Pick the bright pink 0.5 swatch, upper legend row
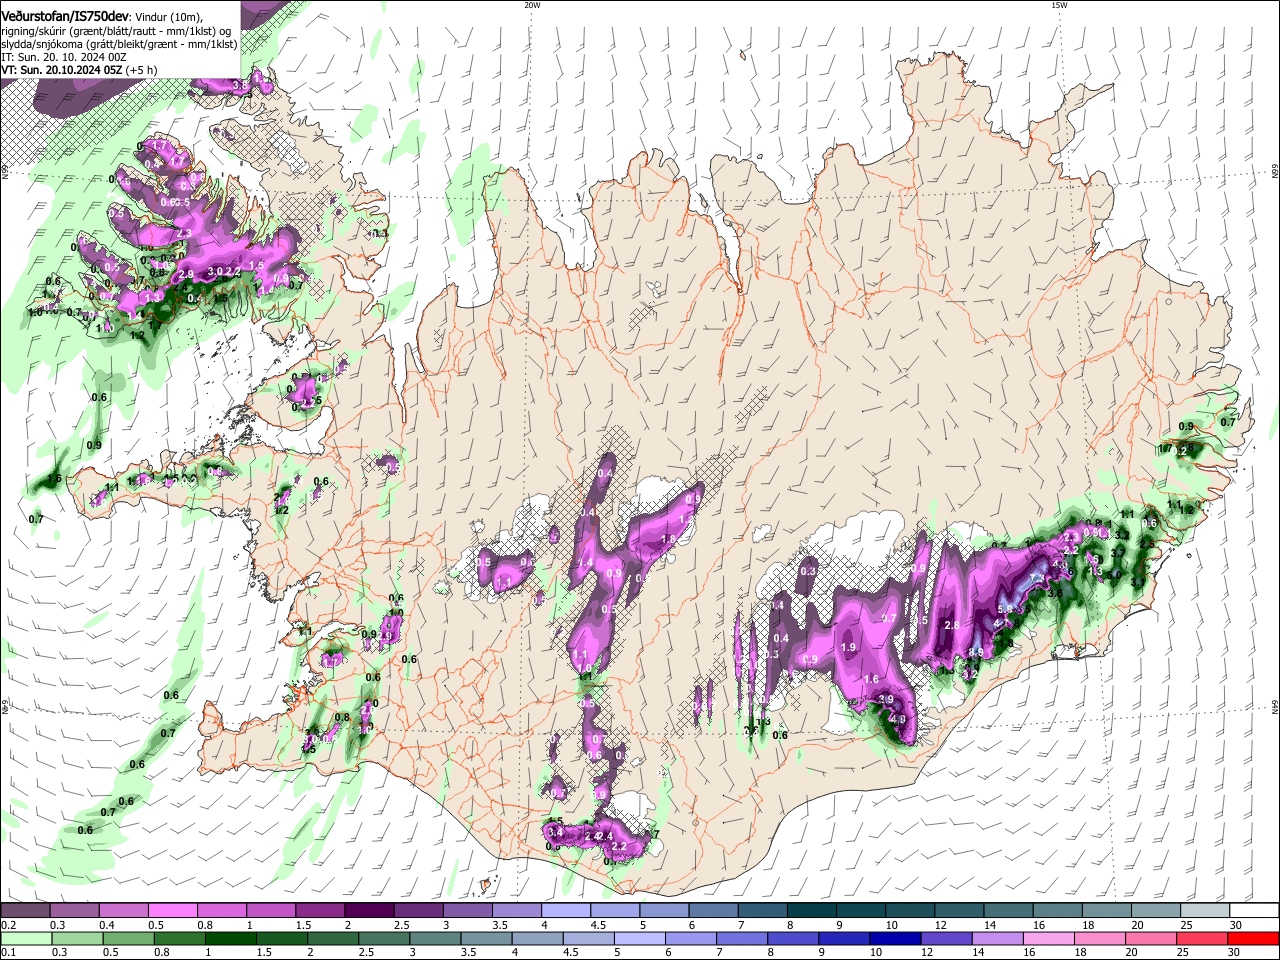Viewport: 1280px width, 960px height. coord(172,910)
